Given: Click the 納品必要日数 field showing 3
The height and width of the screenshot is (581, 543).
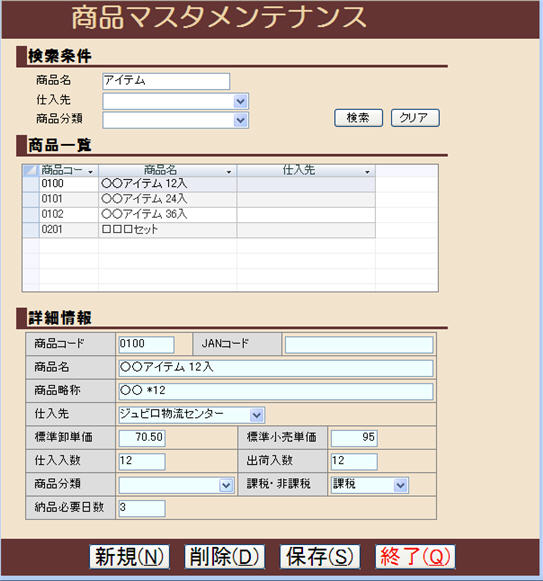Looking at the screenshot, I should pos(142,508).
